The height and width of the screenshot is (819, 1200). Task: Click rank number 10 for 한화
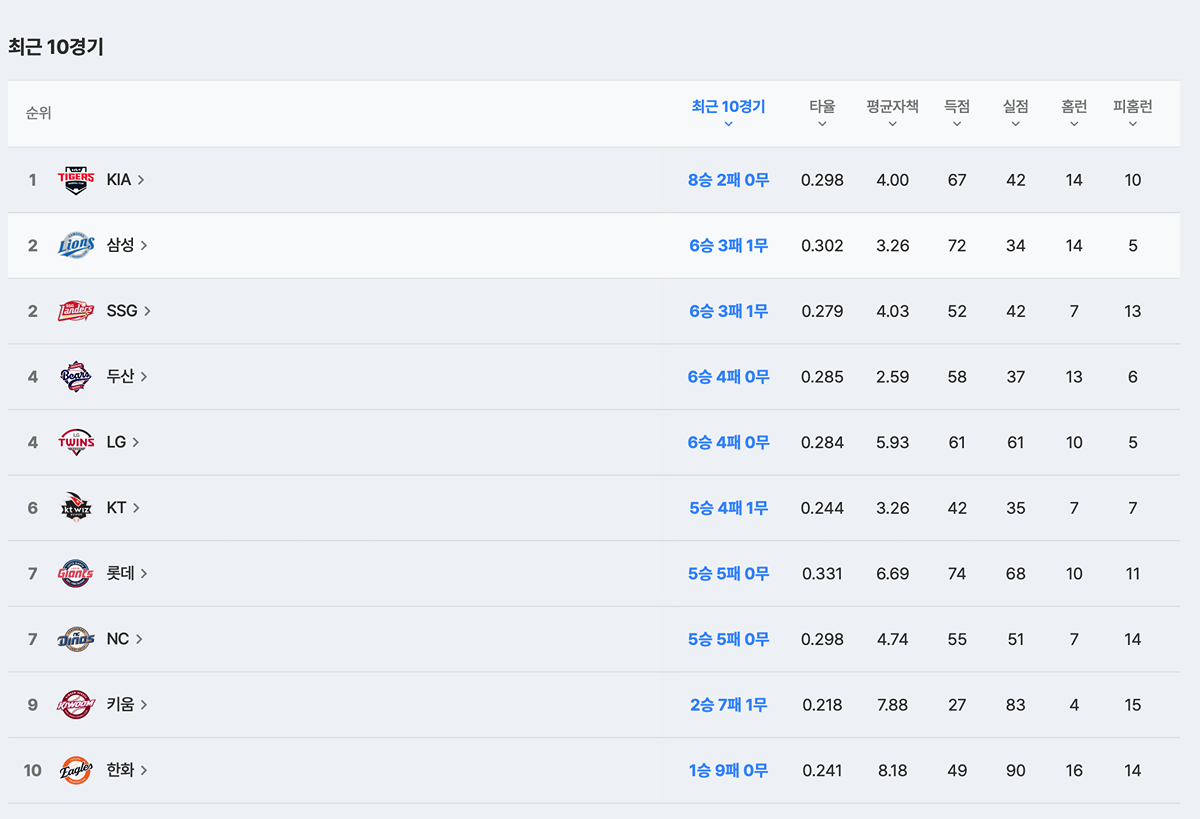[x=33, y=770]
